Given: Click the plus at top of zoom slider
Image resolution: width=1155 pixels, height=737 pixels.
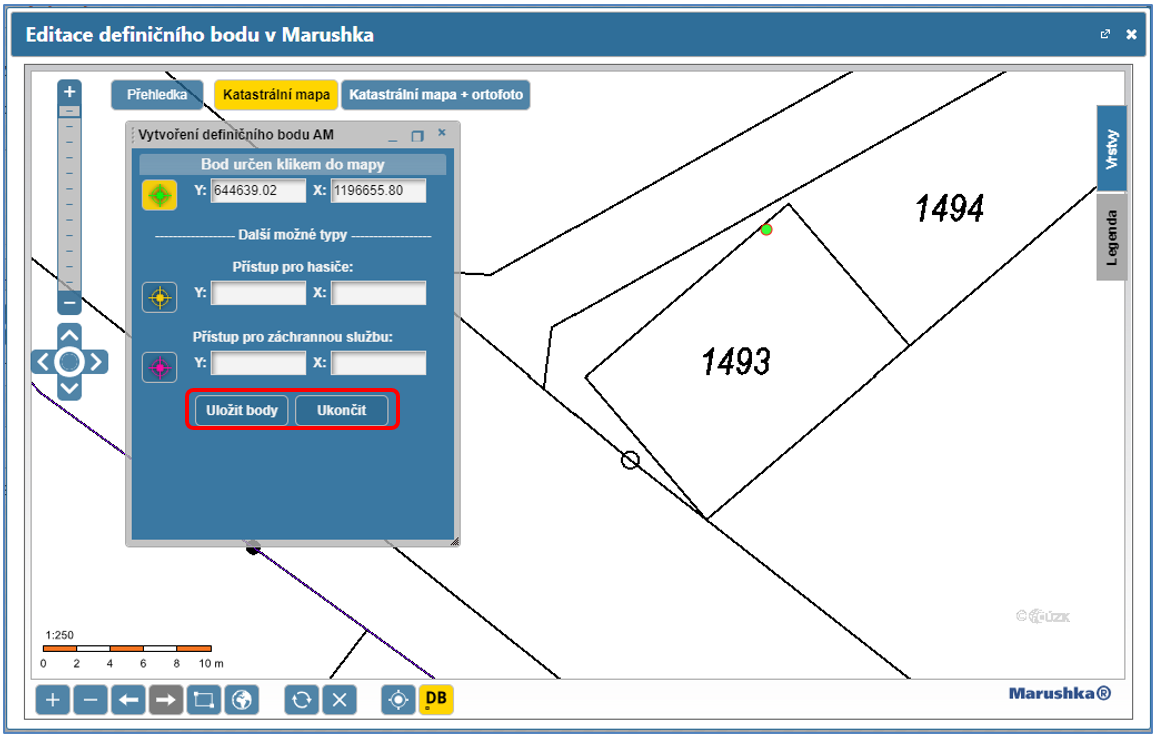Looking at the screenshot, I should [69, 92].
